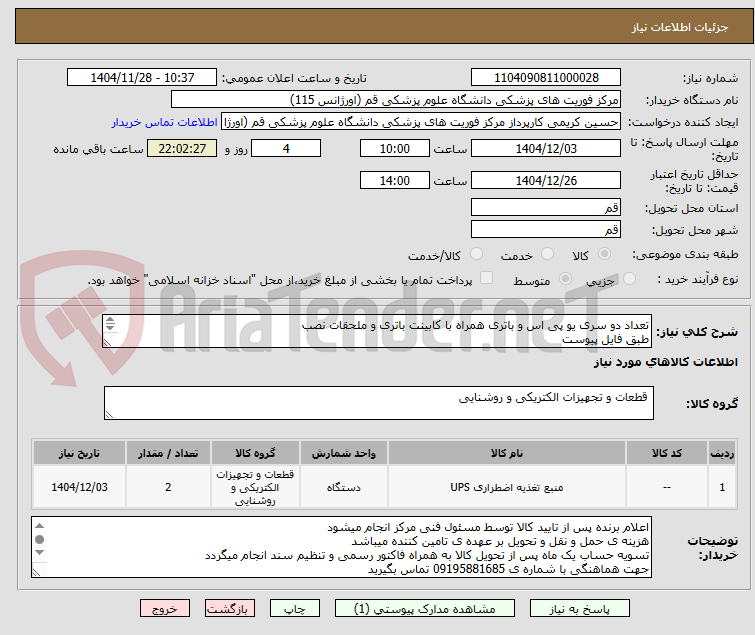Click the table group cell قطعات و تجهیزات الکتریکی
Screen dimensions: 755x635
[255, 487]
